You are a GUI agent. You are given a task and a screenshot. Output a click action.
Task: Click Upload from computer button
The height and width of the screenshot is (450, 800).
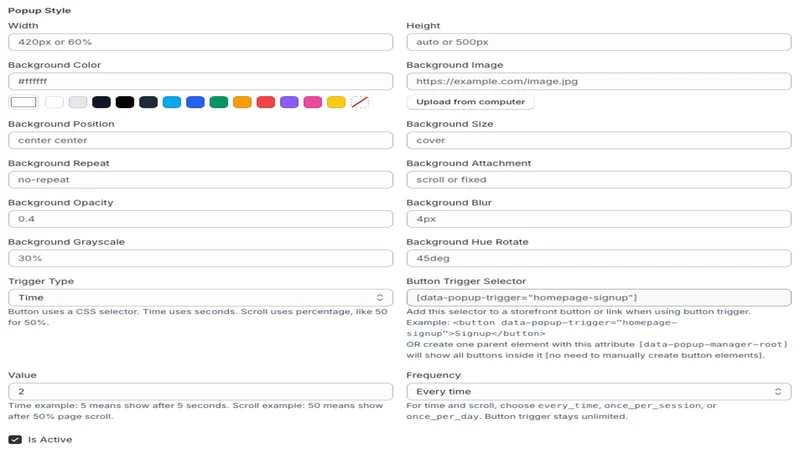pyautogui.click(x=470, y=102)
